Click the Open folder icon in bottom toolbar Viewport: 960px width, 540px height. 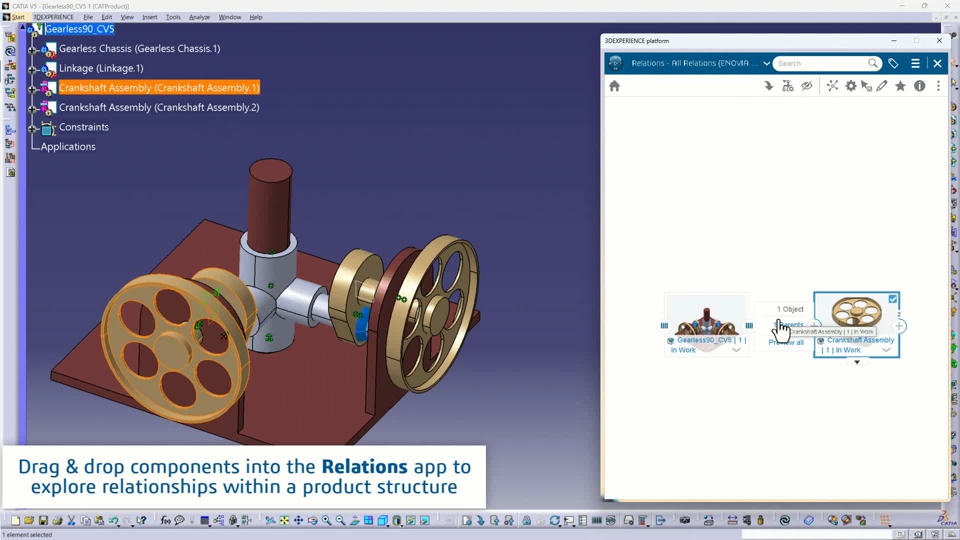point(29,520)
